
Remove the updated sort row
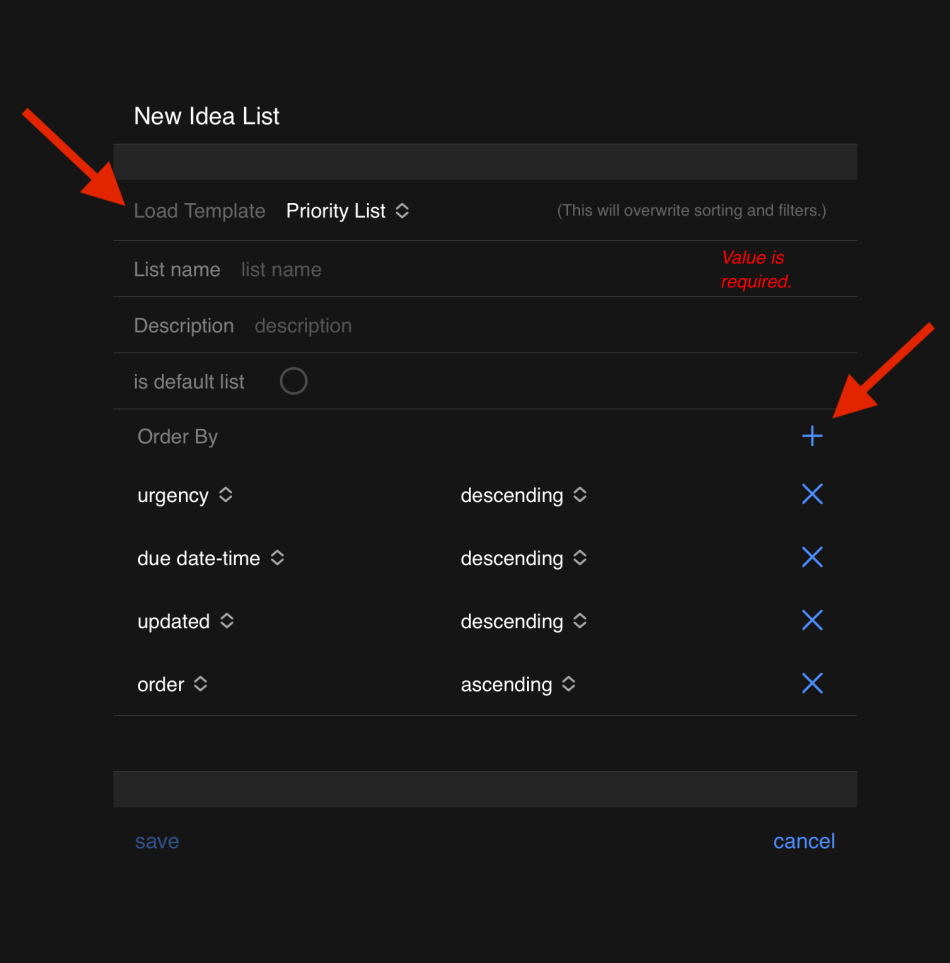[x=812, y=620]
